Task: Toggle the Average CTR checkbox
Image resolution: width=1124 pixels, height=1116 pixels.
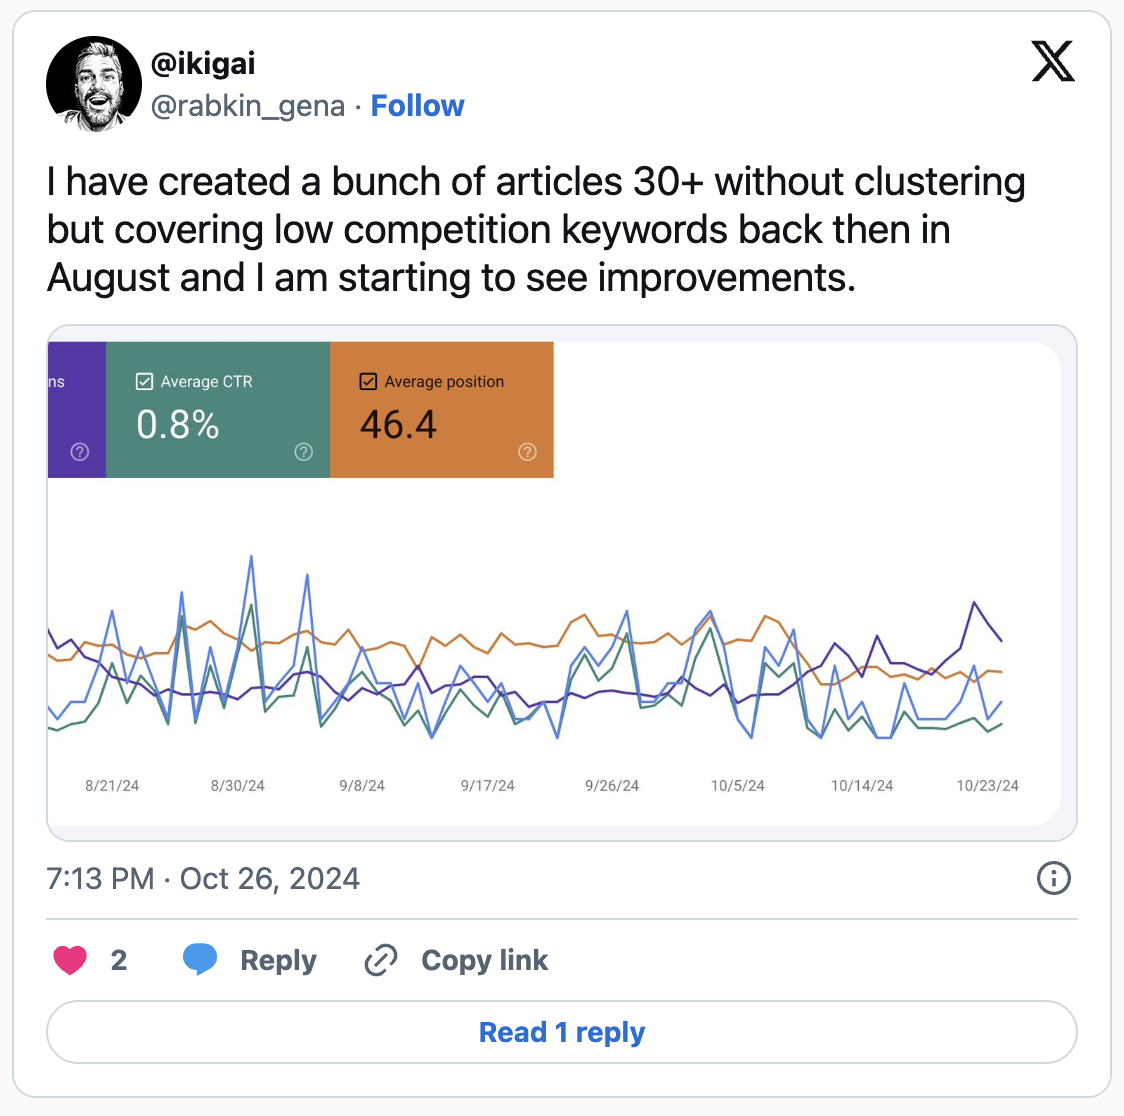Action: tap(145, 382)
